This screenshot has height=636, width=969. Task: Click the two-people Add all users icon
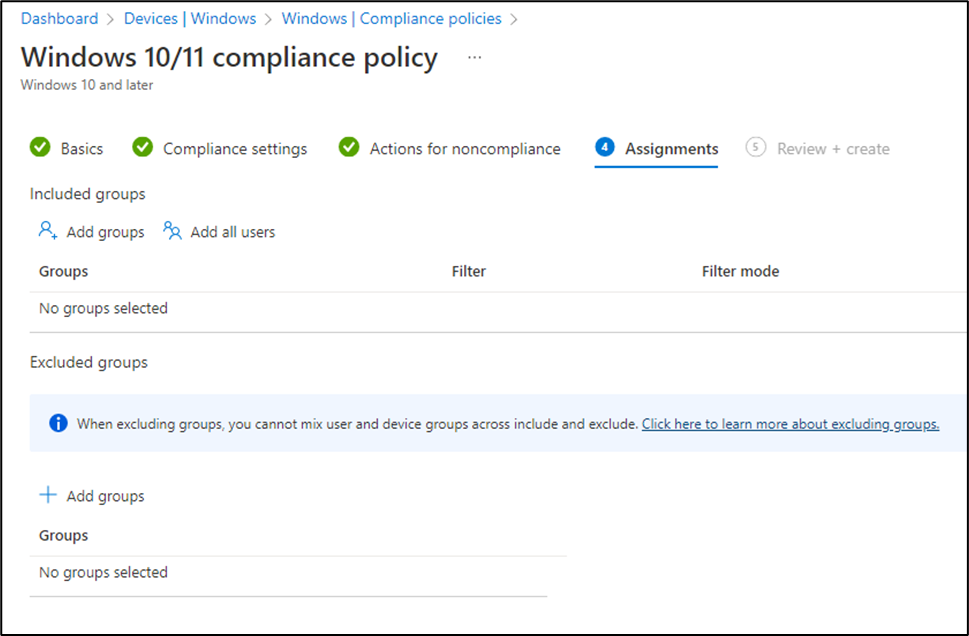click(x=172, y=231)
